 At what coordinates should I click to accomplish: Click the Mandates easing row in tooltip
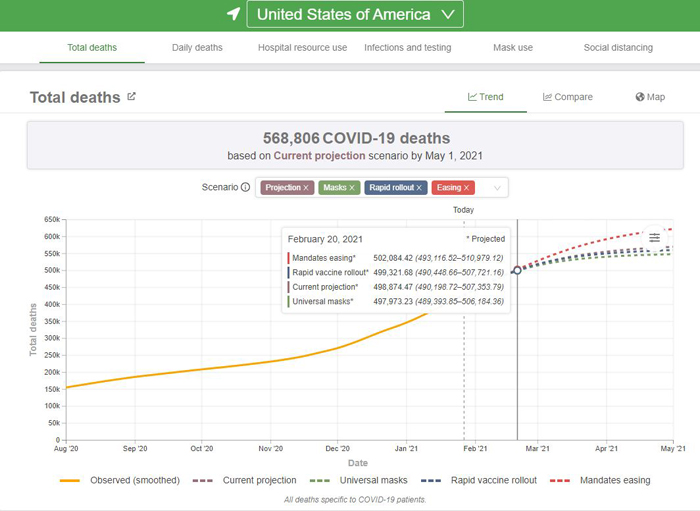[396, 258]
